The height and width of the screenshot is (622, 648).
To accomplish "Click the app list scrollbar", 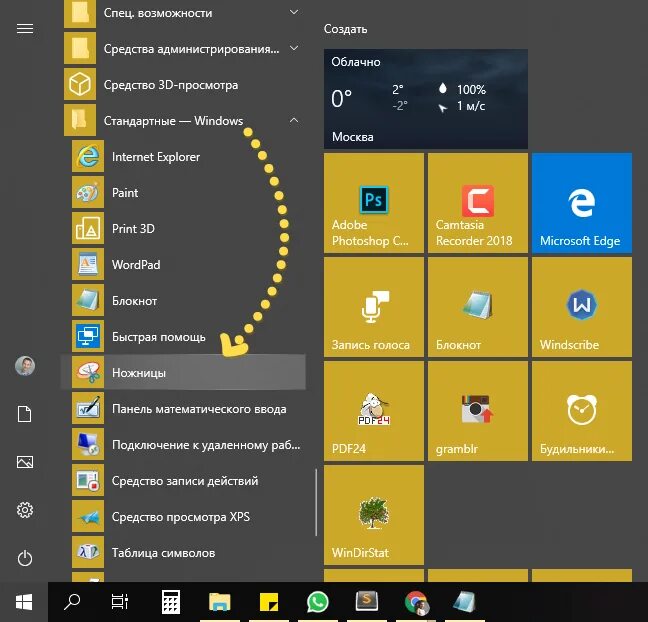I will 316,502.
